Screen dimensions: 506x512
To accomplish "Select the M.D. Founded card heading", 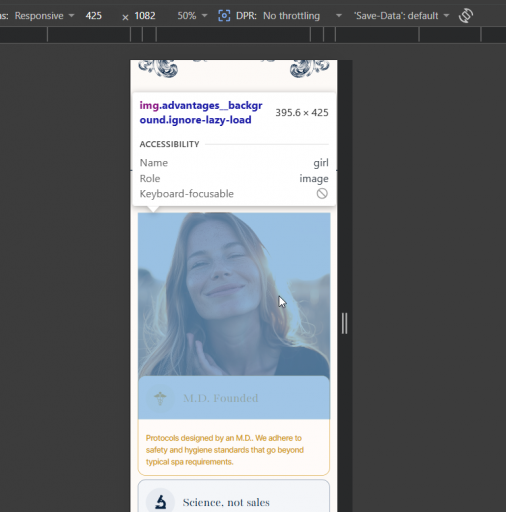I will pyautogui.click(x=221, y=398).
